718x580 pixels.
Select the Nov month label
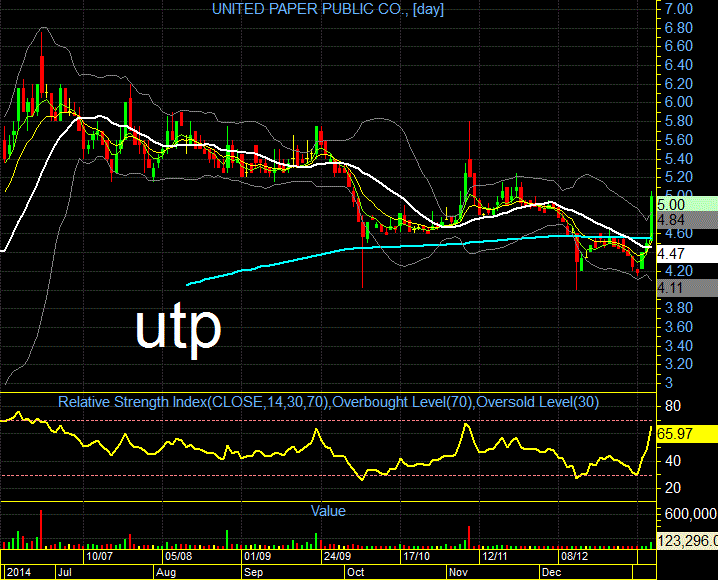[x=458, y=572]
